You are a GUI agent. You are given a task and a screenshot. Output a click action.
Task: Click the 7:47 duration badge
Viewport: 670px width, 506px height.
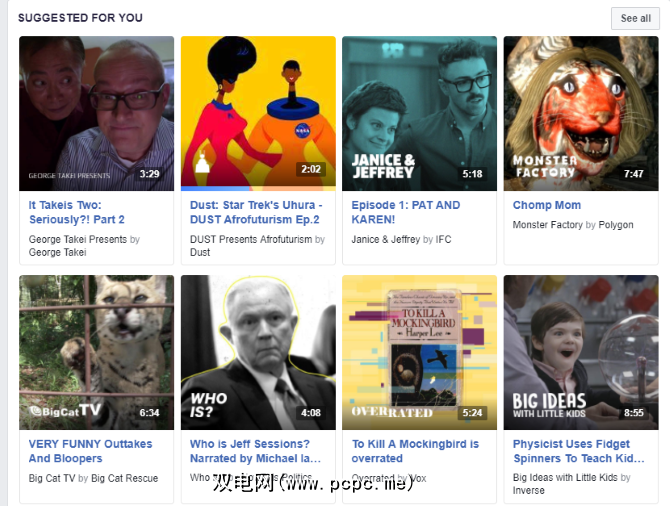633,174
